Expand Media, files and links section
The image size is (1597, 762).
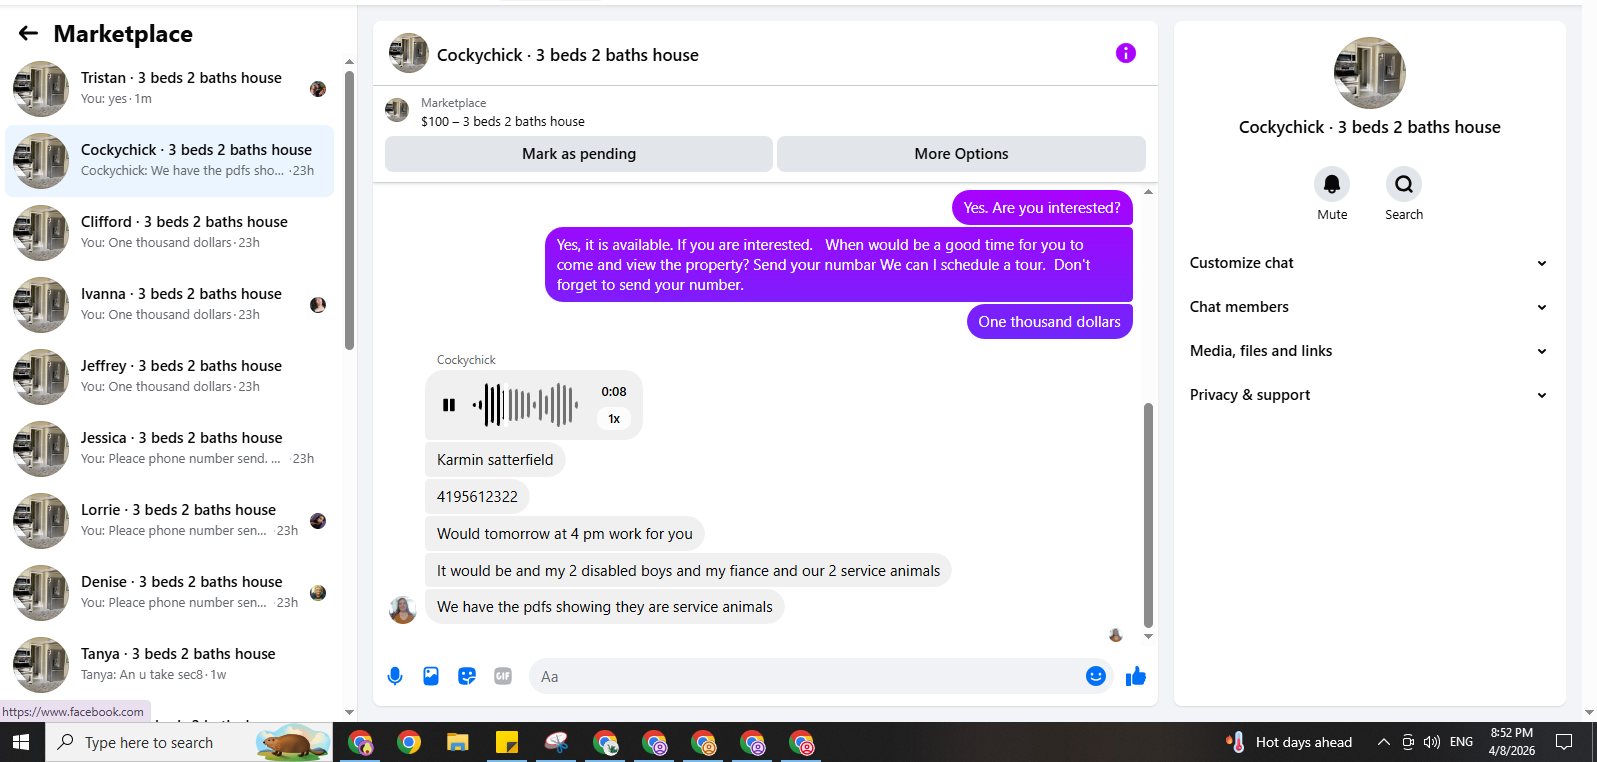[1369, 351]
